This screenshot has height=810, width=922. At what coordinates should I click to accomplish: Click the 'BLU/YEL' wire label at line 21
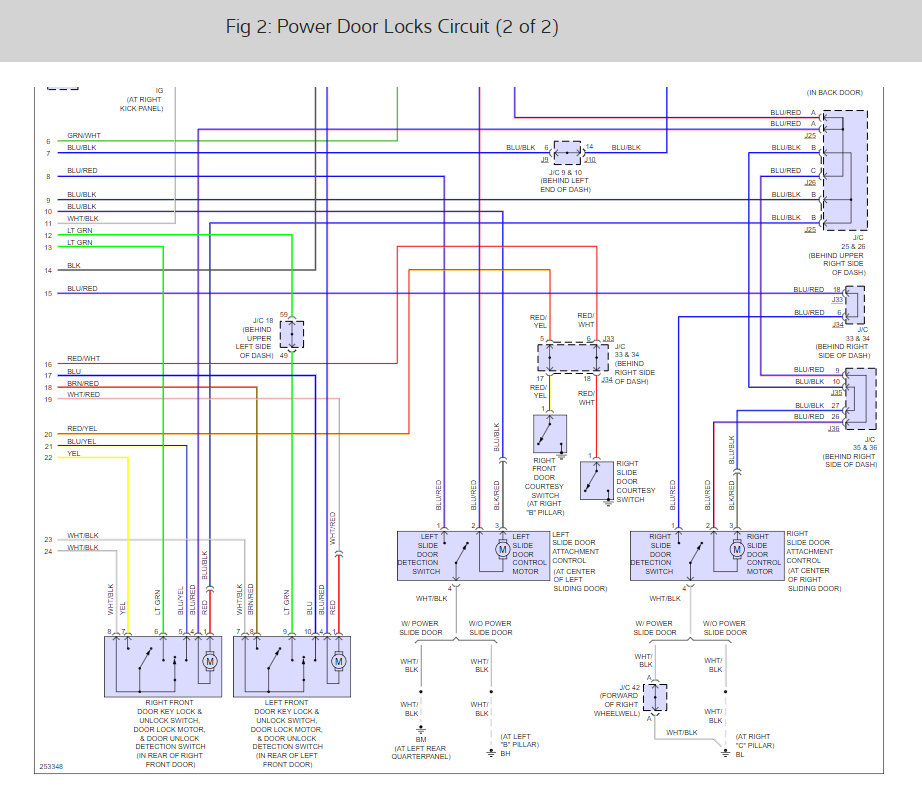[82, 441]
